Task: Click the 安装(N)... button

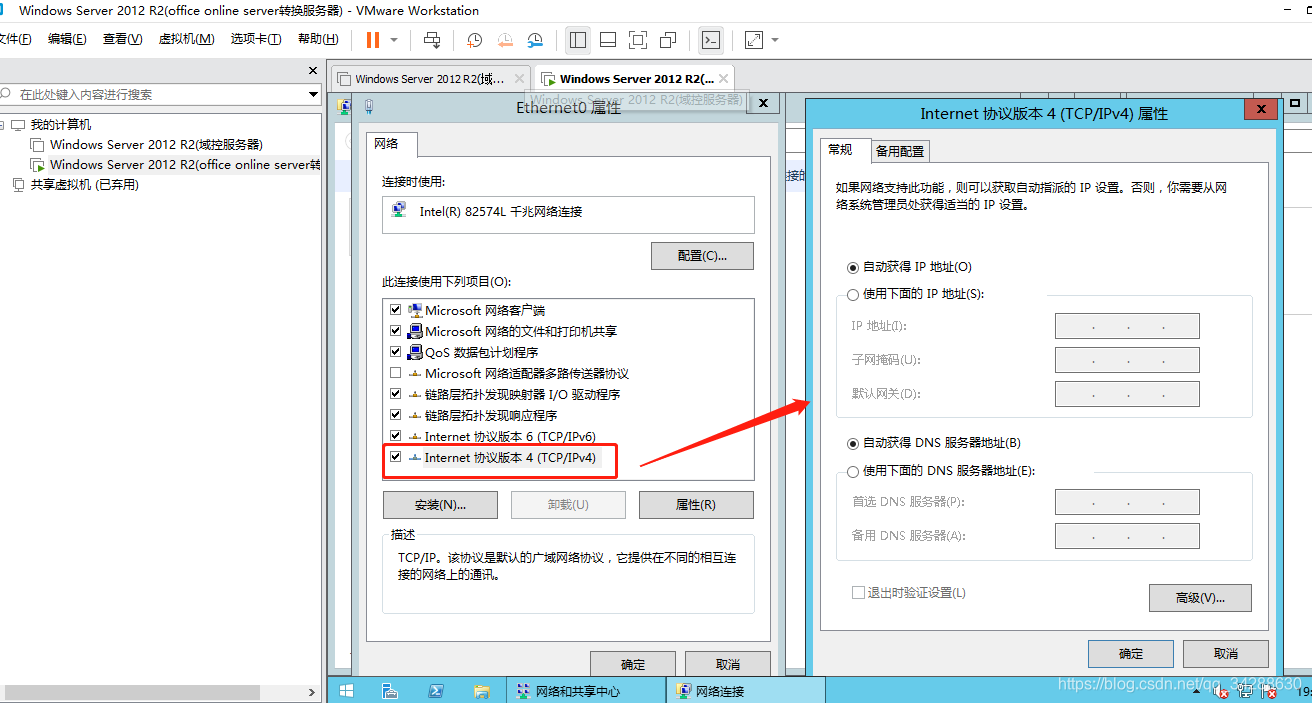Action: click(x=440, y=505)
